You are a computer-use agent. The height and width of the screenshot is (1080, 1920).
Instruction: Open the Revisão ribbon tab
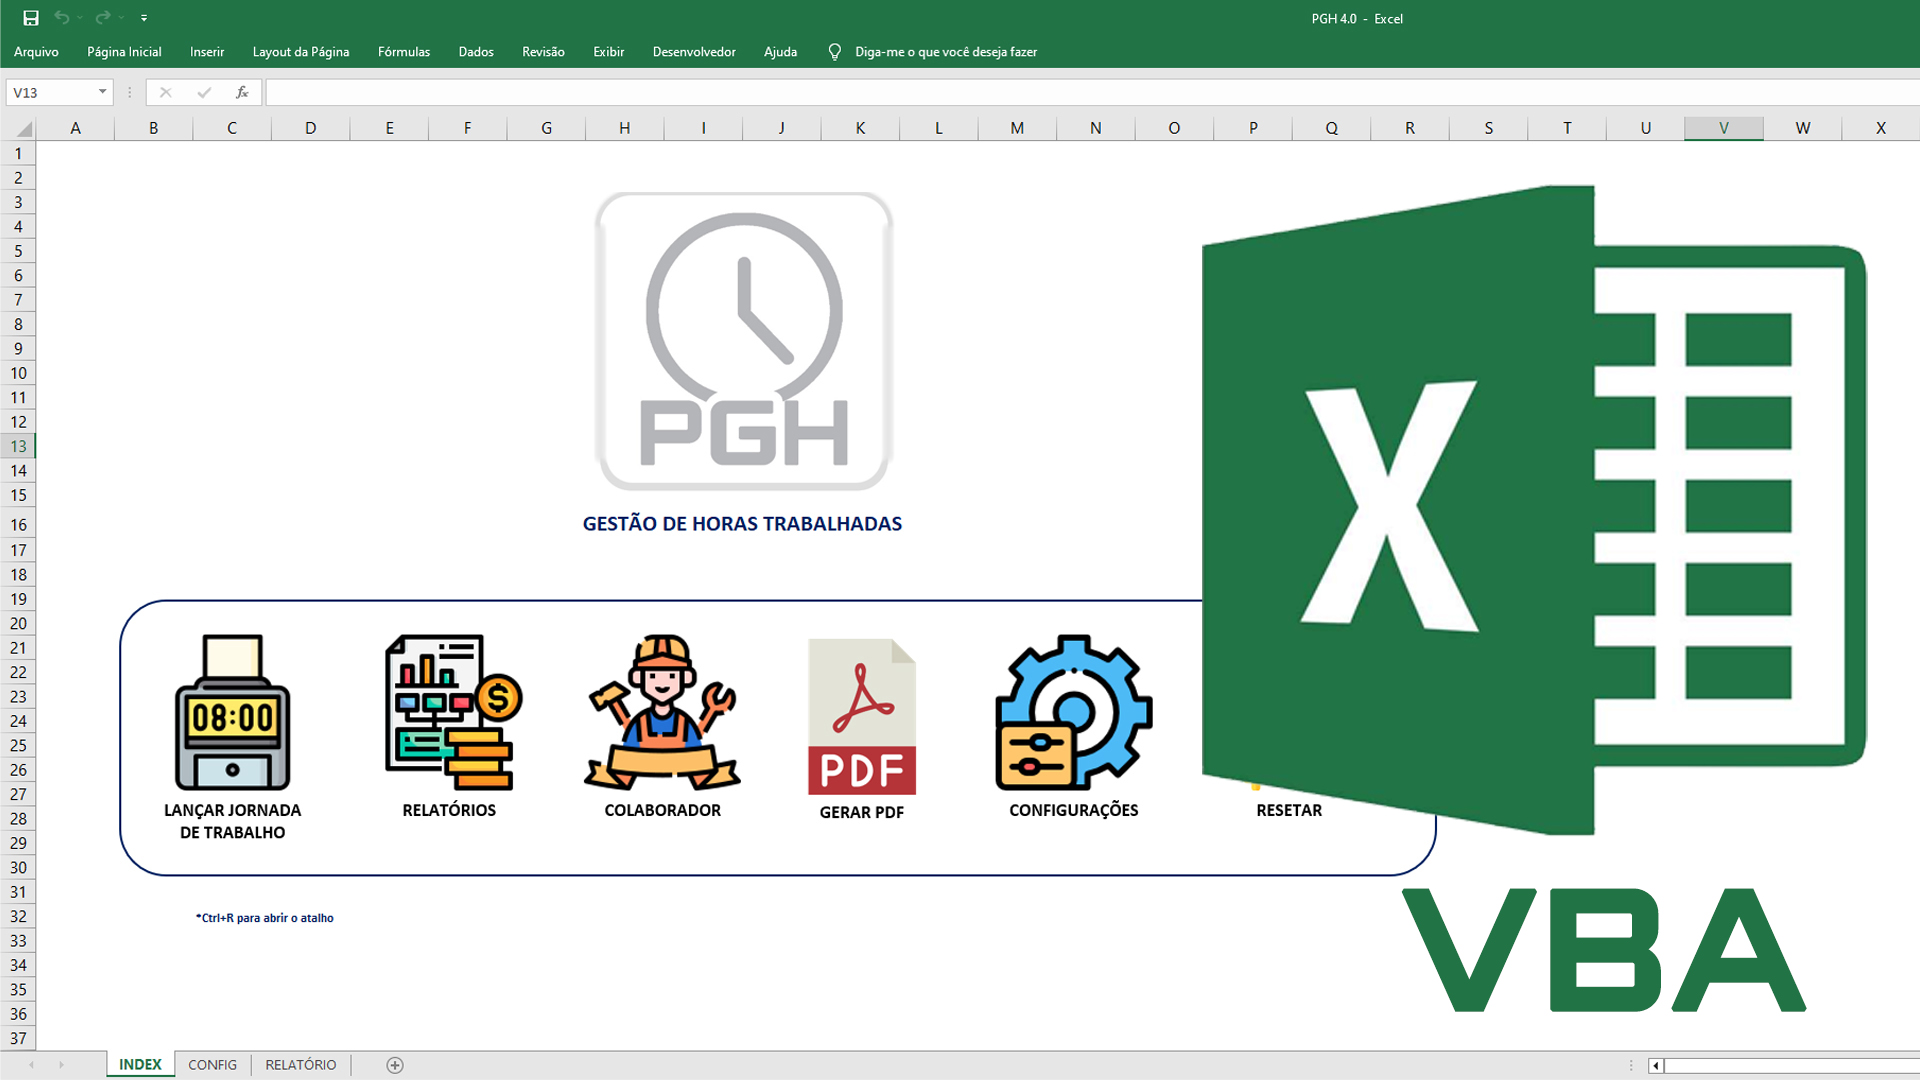click(543, 52)
